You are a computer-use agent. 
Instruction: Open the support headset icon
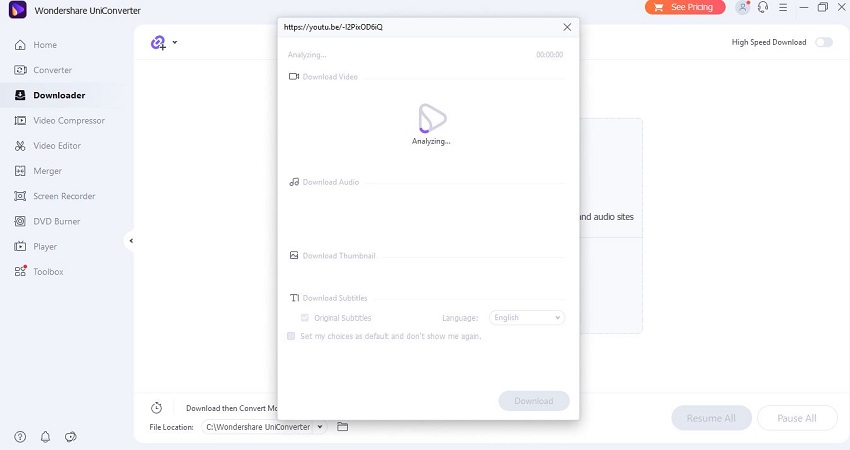pyautogui.click(x=763, y=8)
